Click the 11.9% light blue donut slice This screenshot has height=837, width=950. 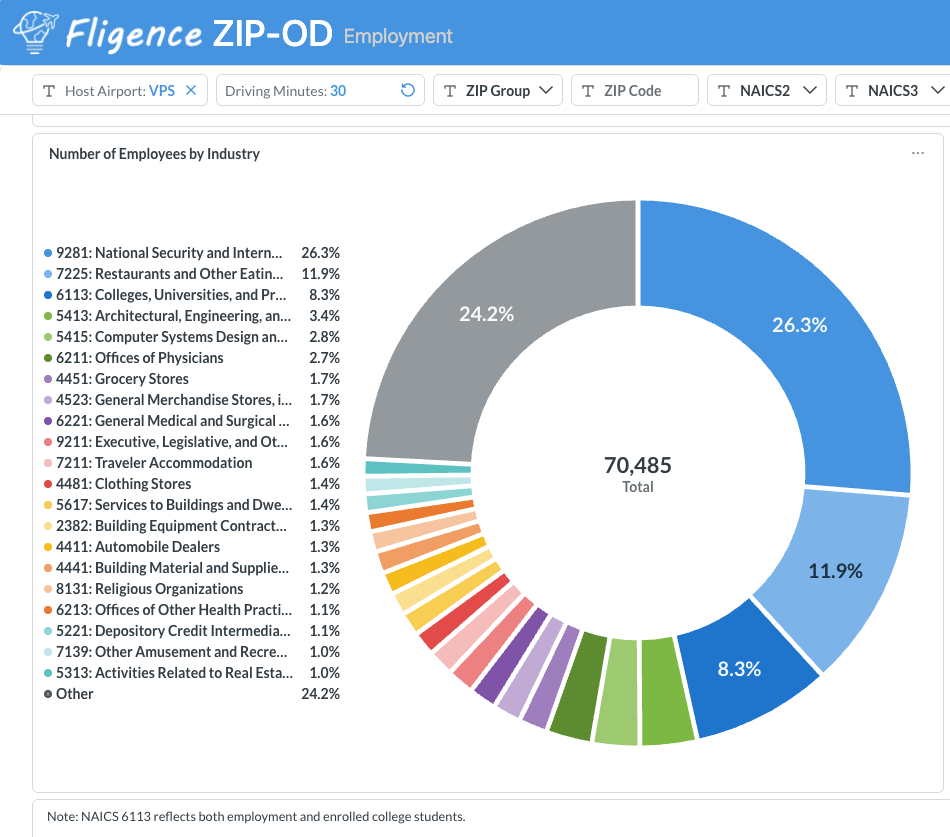tap(835, 571)
